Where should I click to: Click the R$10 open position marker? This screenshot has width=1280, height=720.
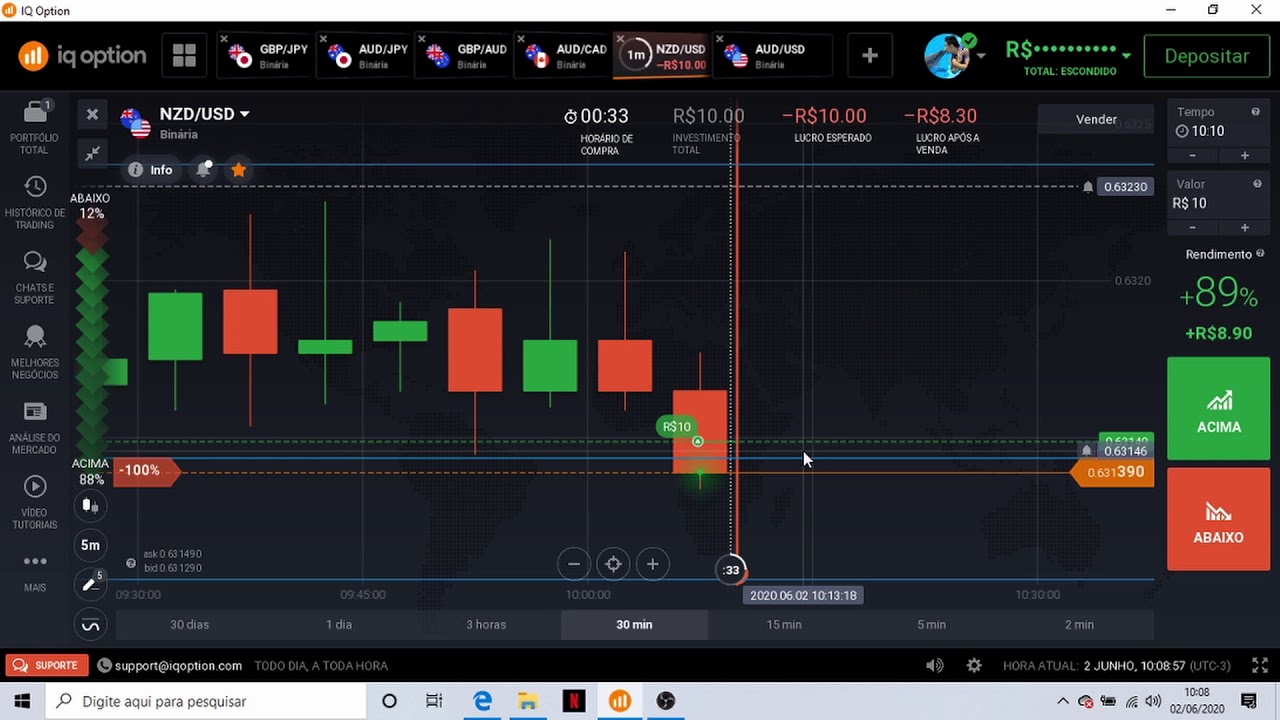pyautogui.click(x=677, y=427)
